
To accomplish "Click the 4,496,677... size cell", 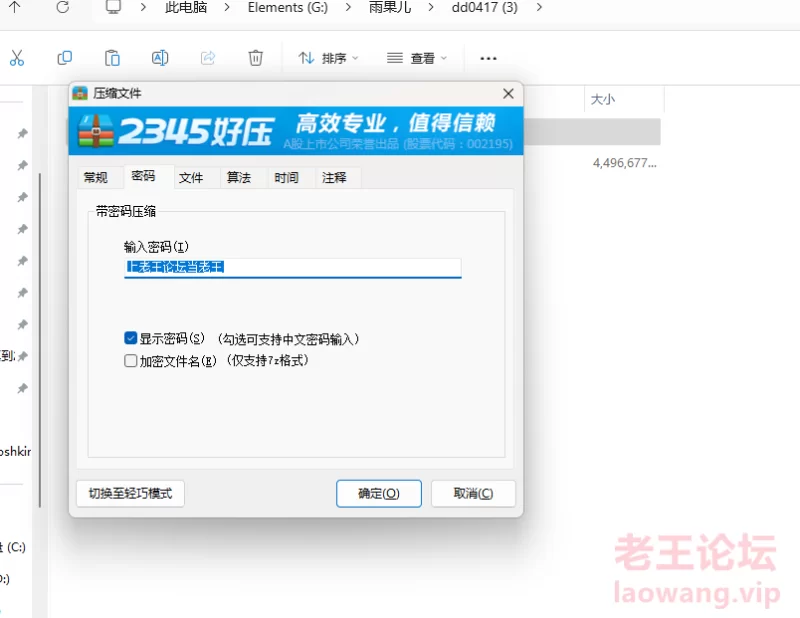I will [x=624, y=163].
